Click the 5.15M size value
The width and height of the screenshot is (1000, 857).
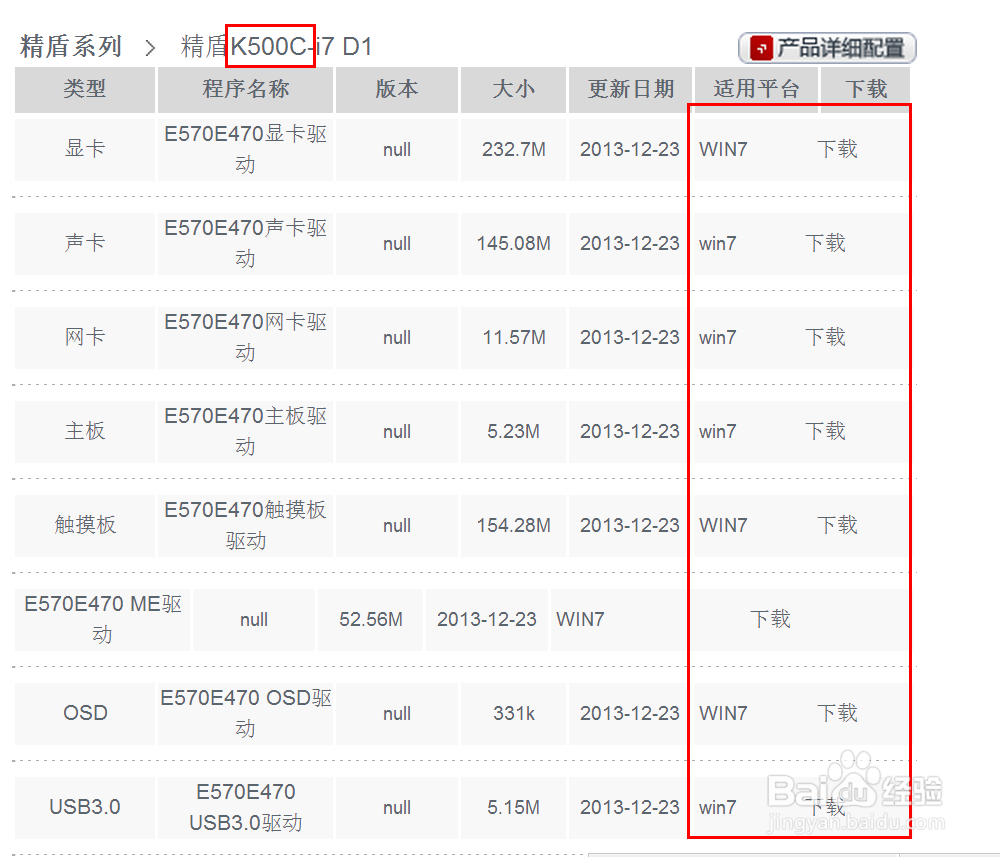pyautogui.click(x=513, y=807)
